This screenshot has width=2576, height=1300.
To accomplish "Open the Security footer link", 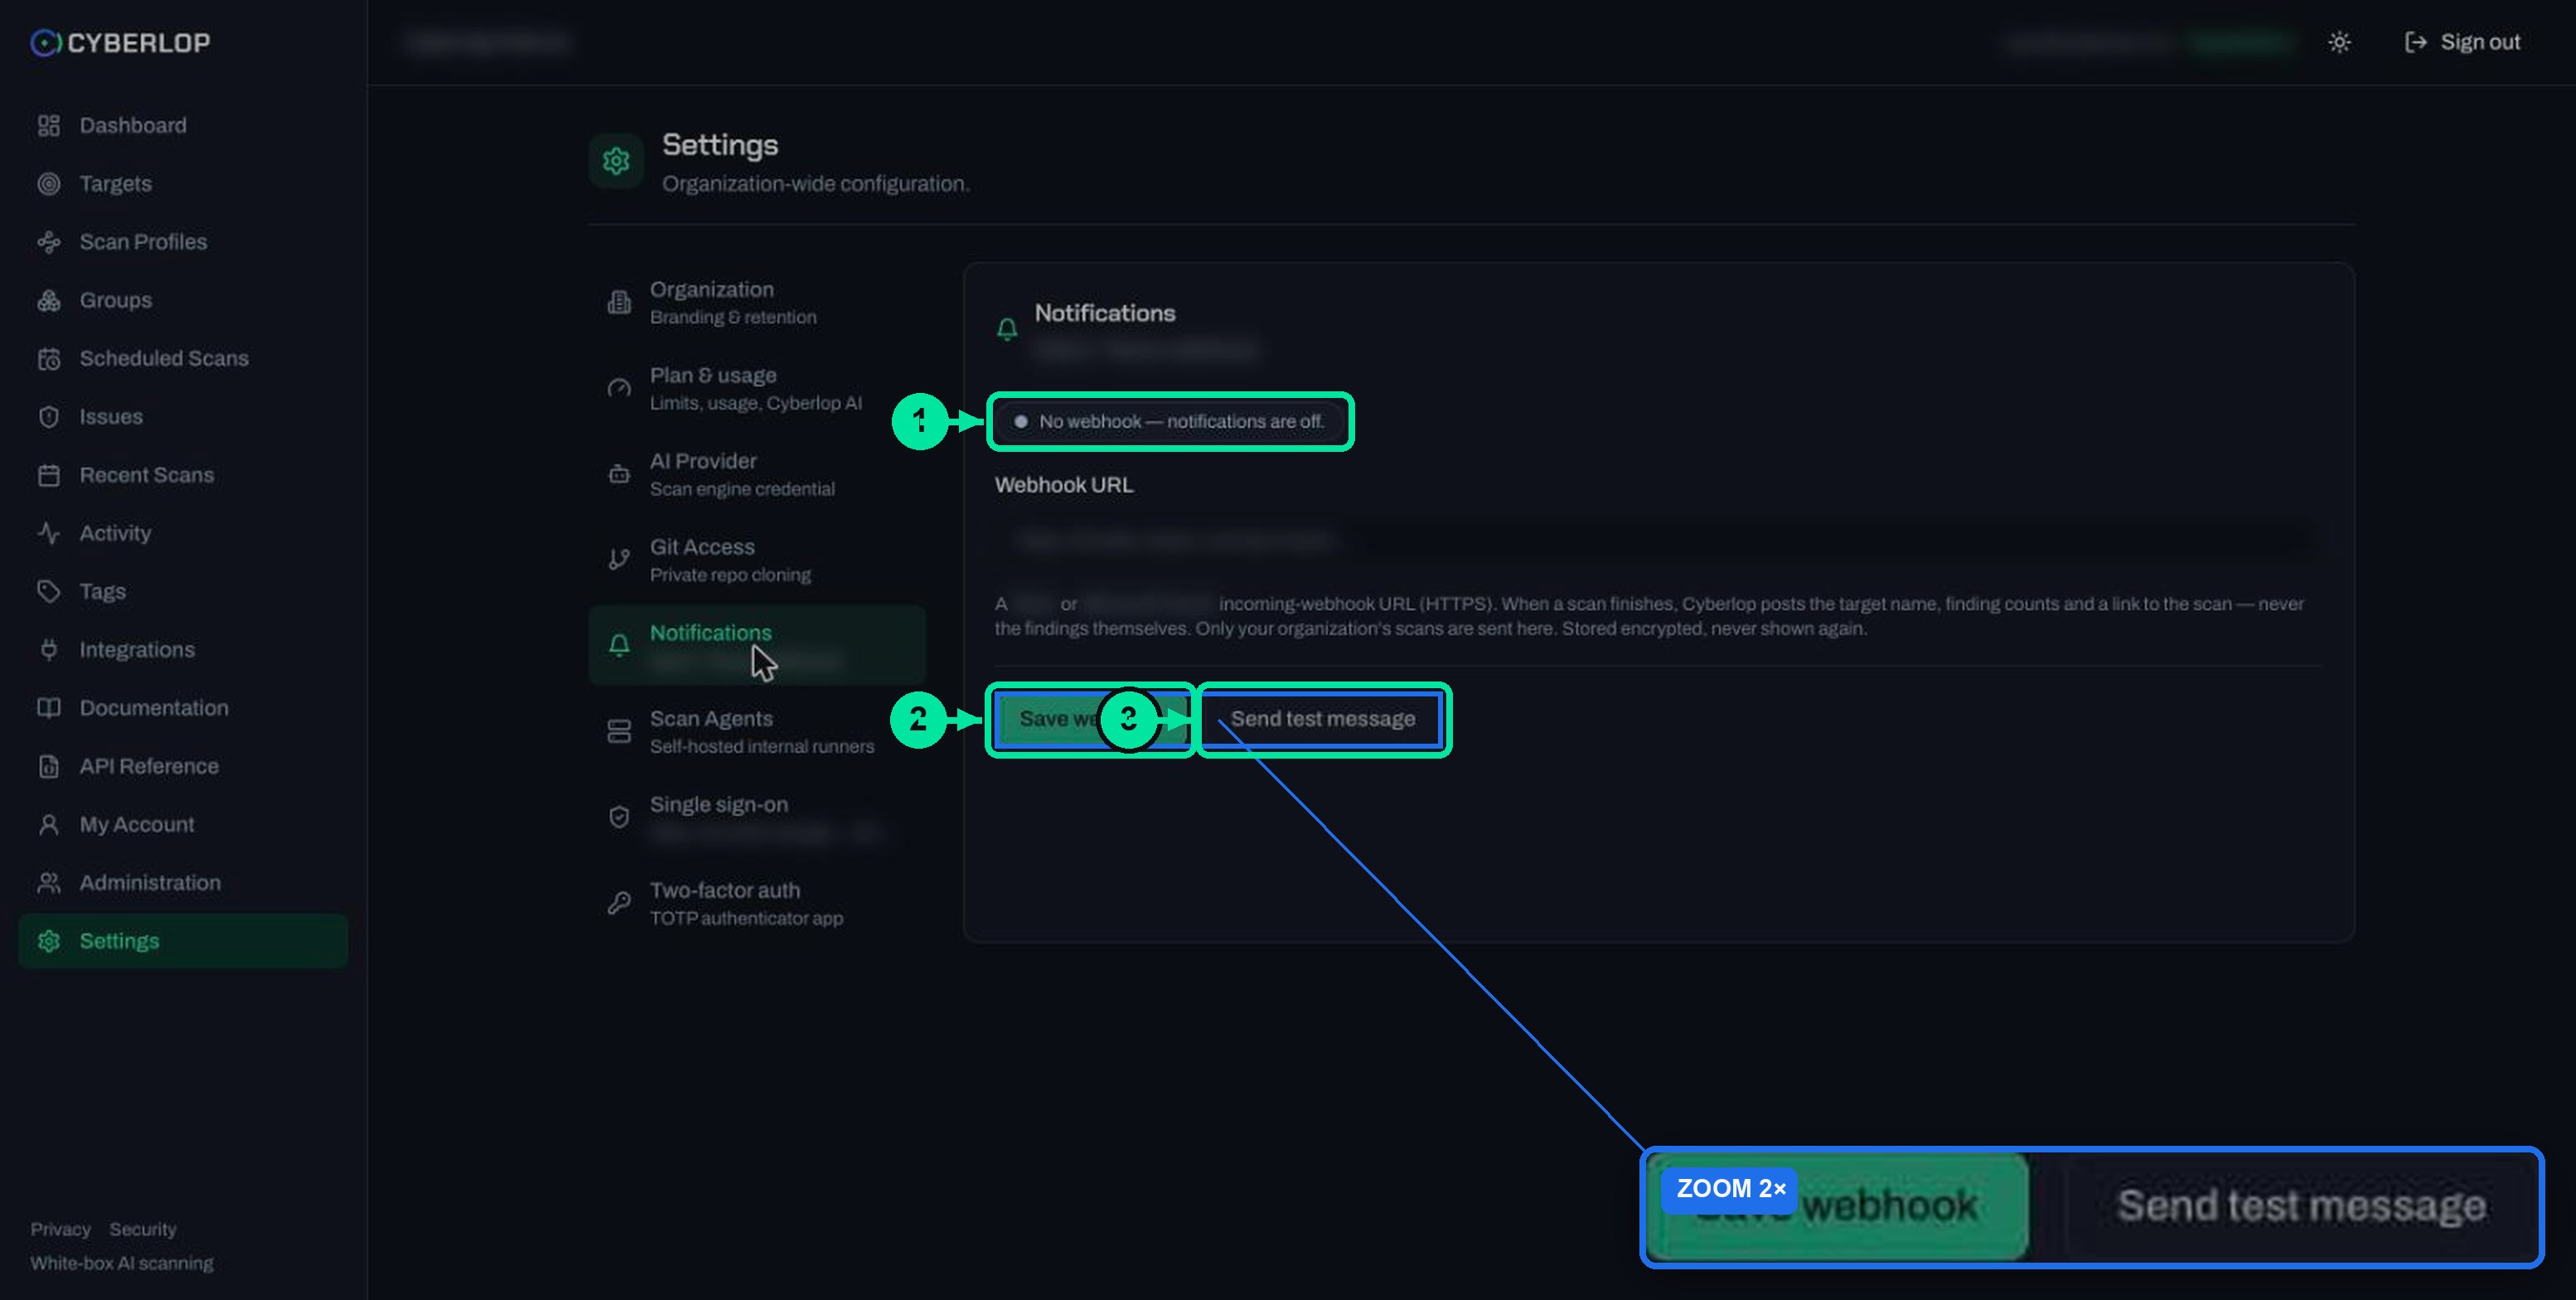I will (x=143, y=1229).
